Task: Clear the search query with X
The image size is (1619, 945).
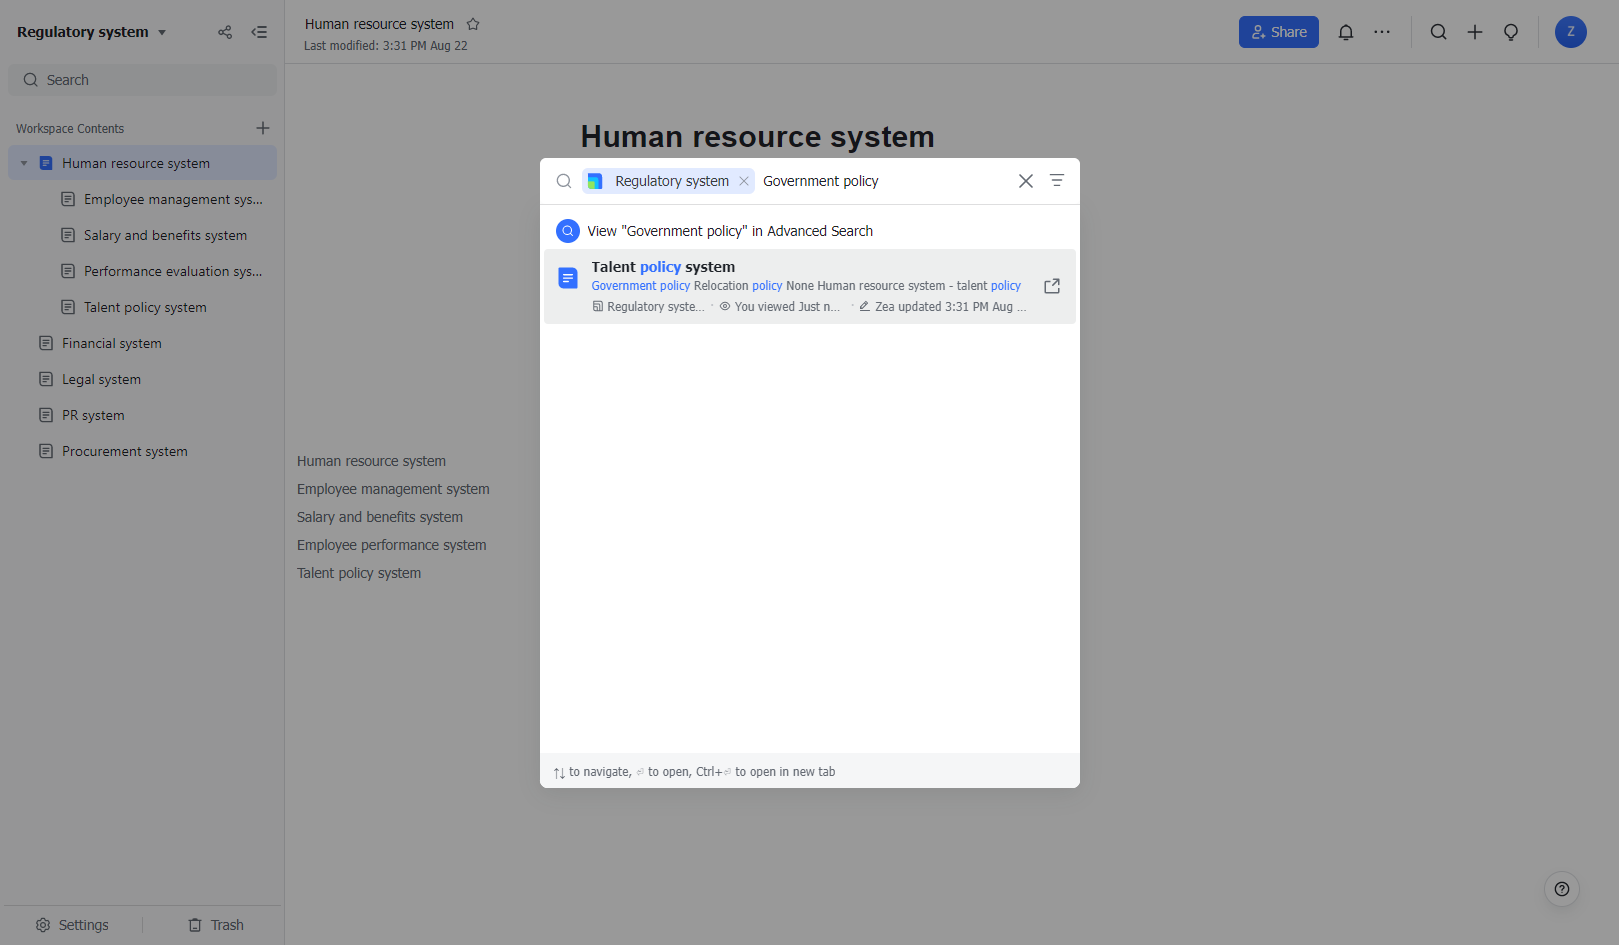Action: click(x=1026, y=181)
